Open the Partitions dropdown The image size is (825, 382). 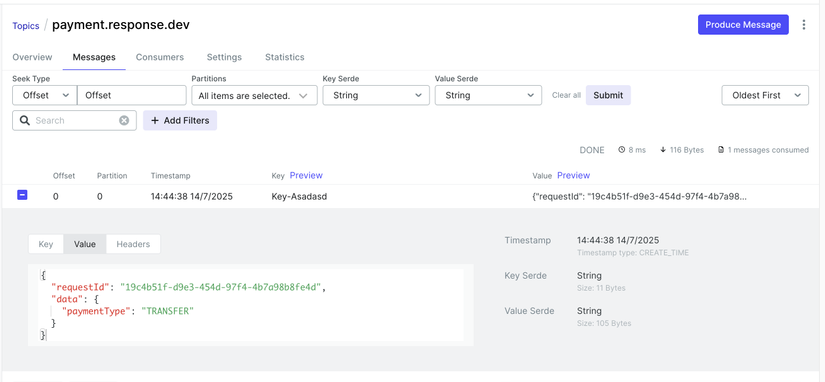254,95
